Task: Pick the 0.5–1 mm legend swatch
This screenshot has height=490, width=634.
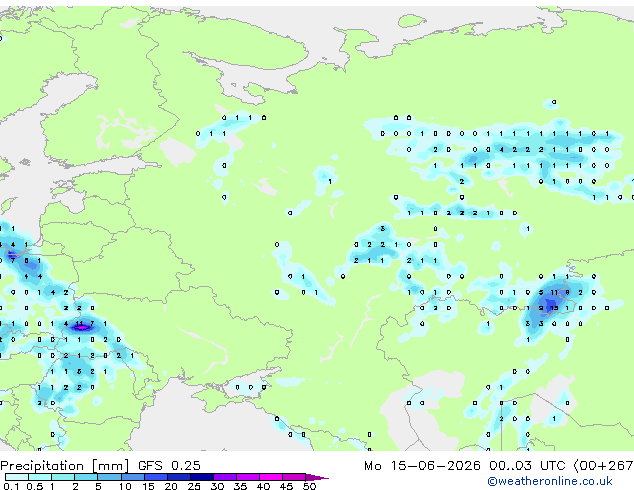Action: point(40,477)
